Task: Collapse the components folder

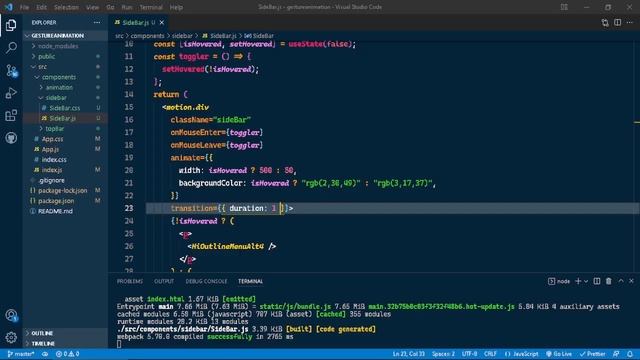Action: tap(65, 77)
